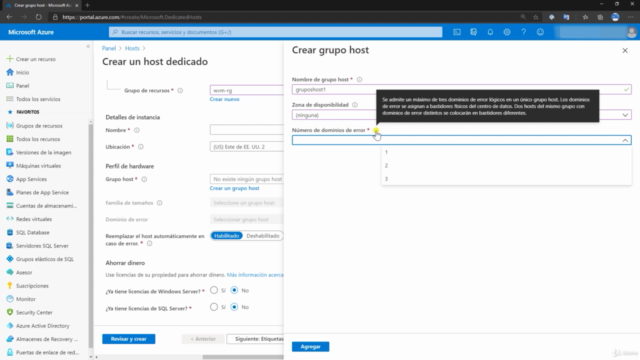Open the notifications bell
Screen dimensions: 640x360
coord(490,32)
